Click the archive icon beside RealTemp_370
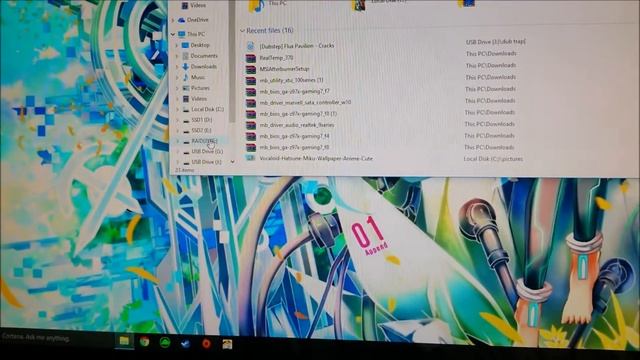This screenshot has width=640, height=360. point(251,58)
